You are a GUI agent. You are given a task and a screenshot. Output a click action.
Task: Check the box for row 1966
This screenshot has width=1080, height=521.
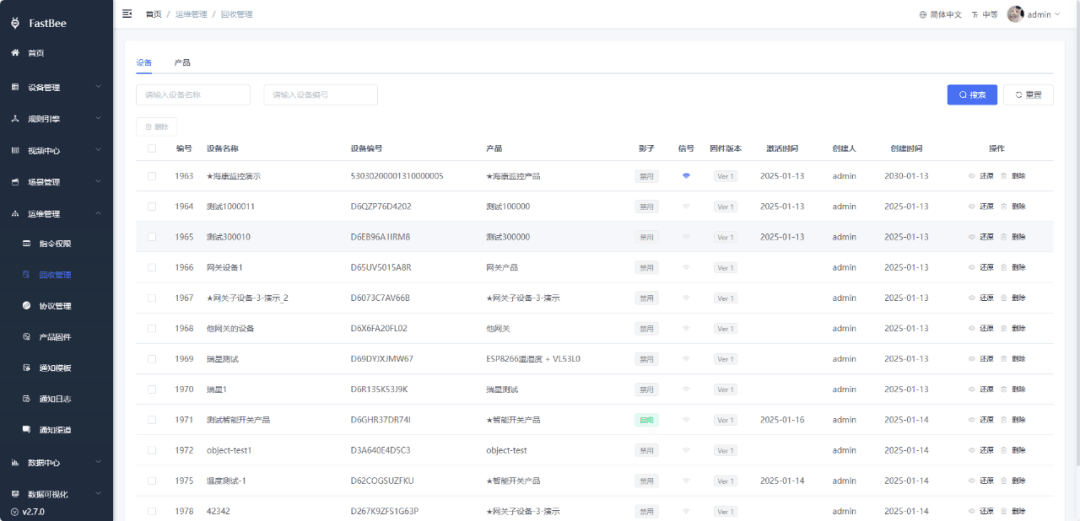[152, 267]
